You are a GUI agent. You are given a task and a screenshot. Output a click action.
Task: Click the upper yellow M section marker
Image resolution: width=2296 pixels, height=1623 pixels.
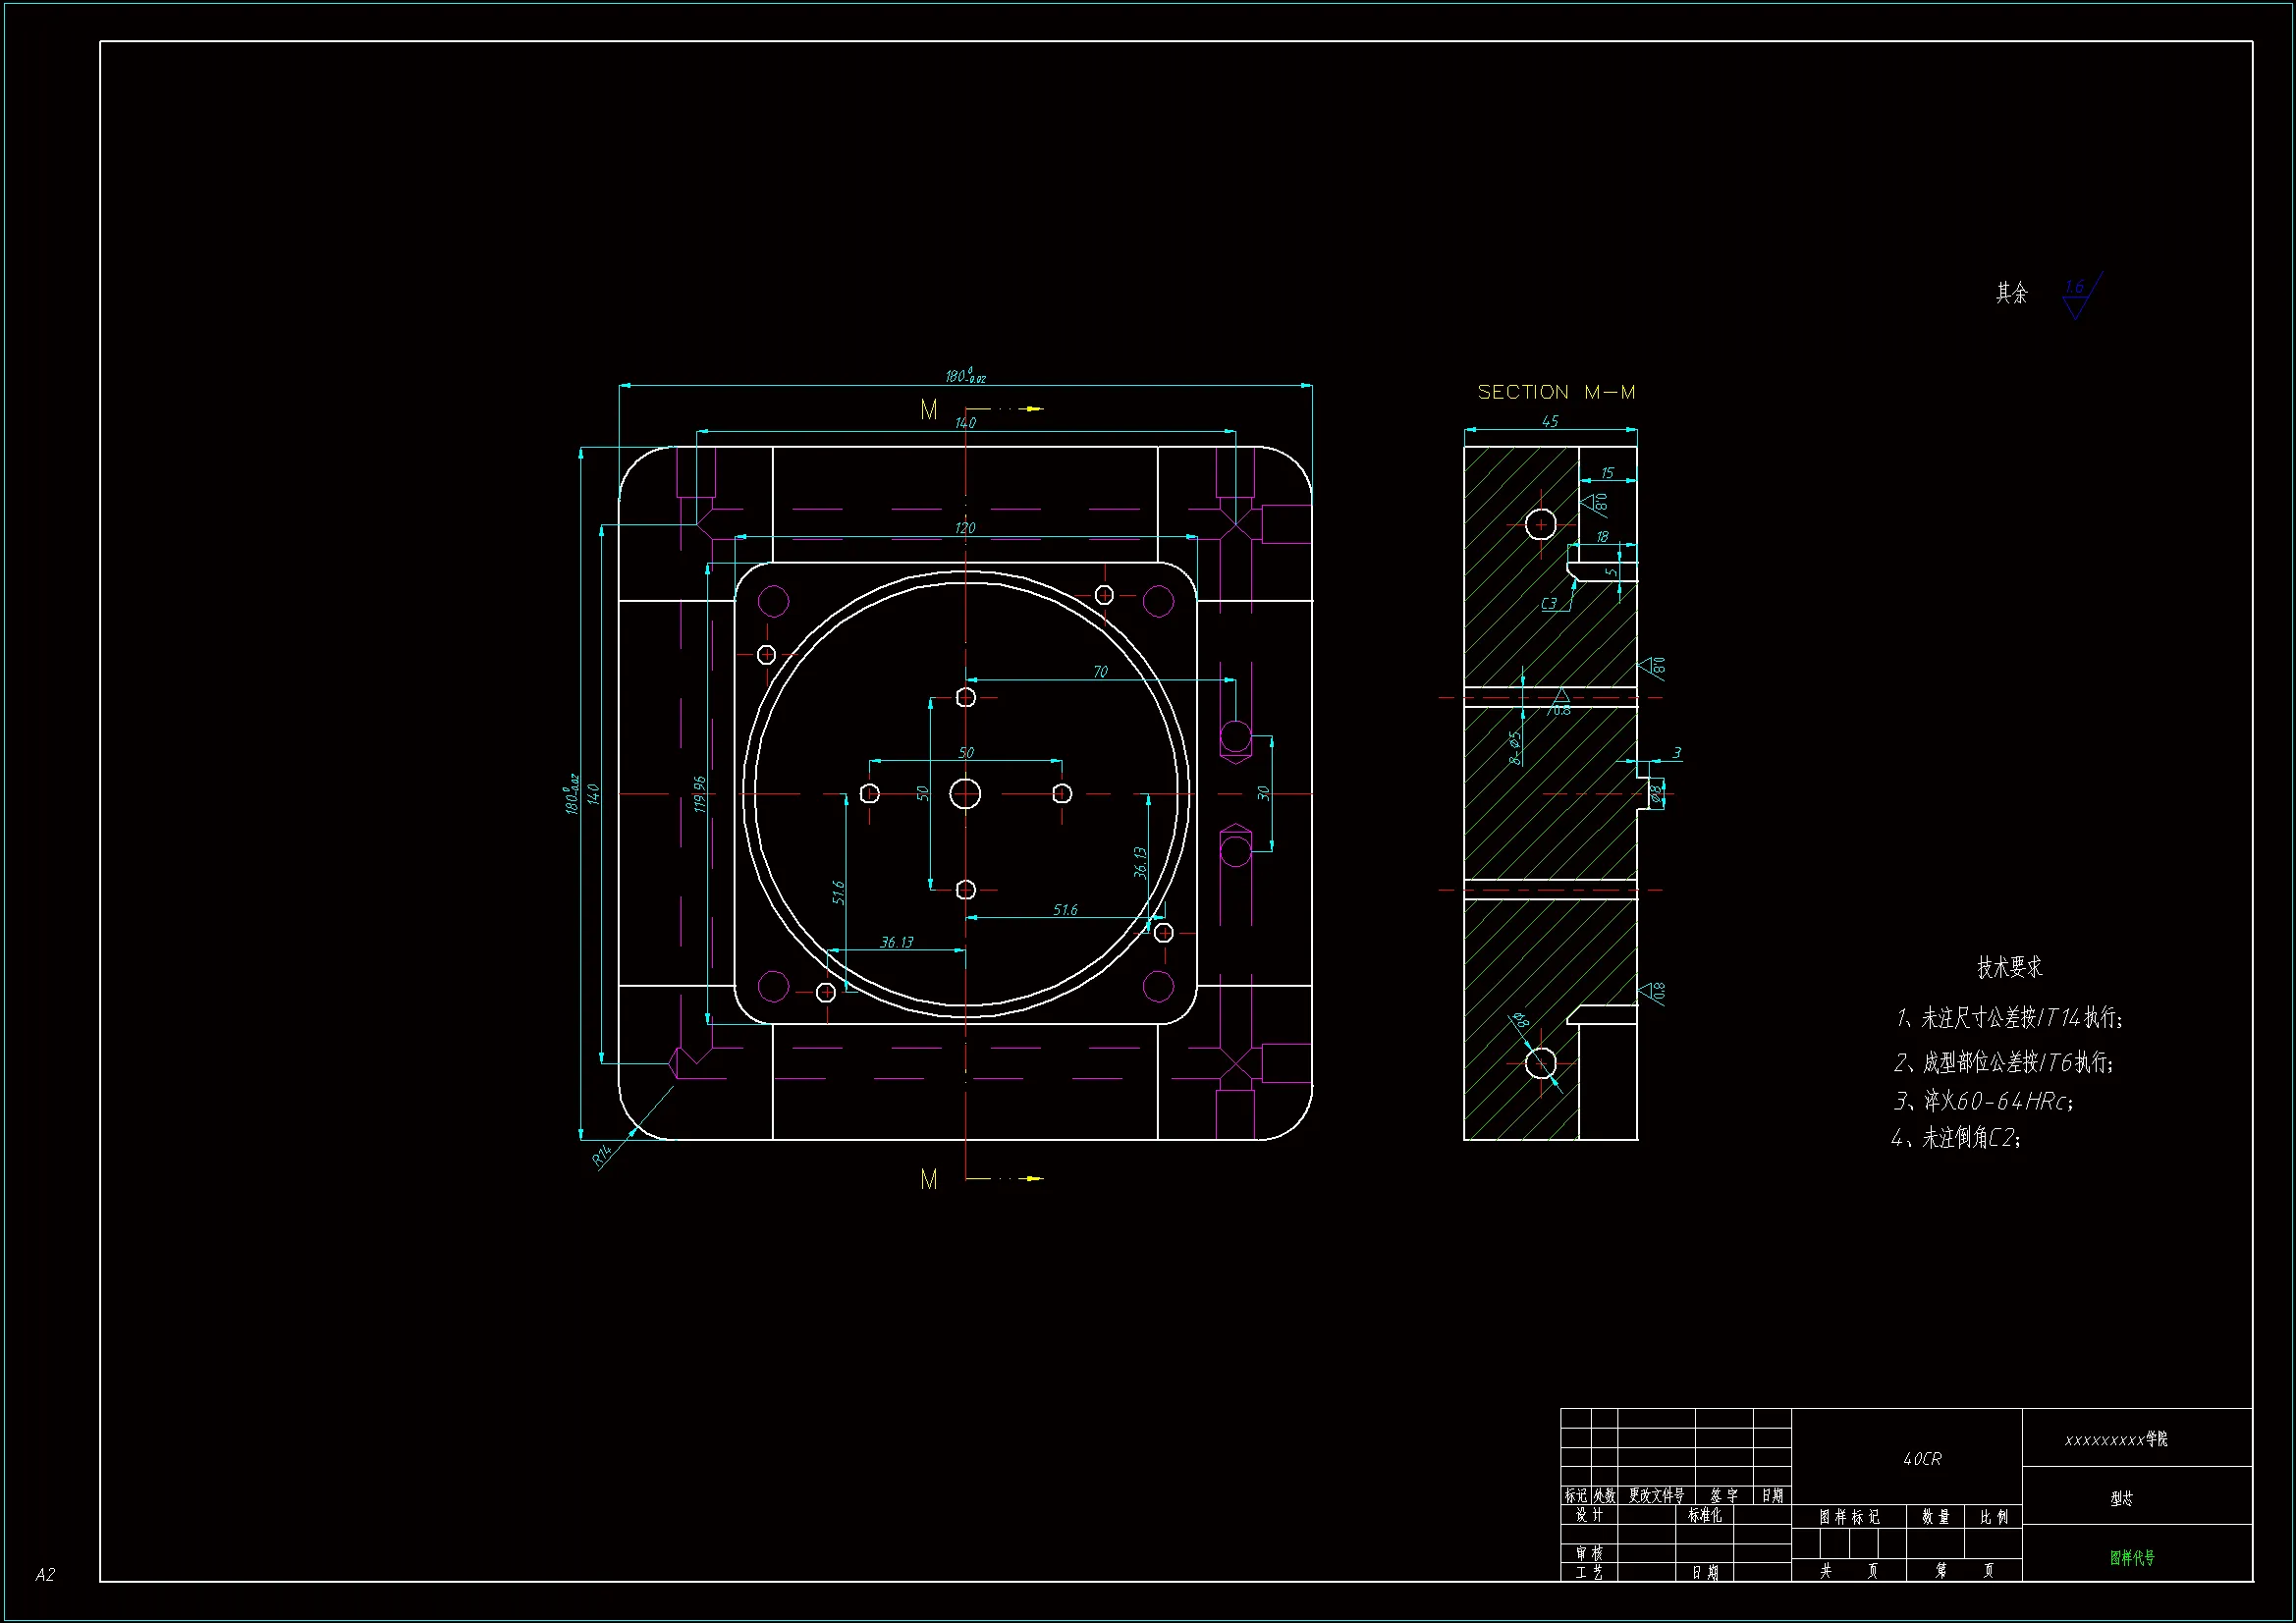(x=929, y=410)
